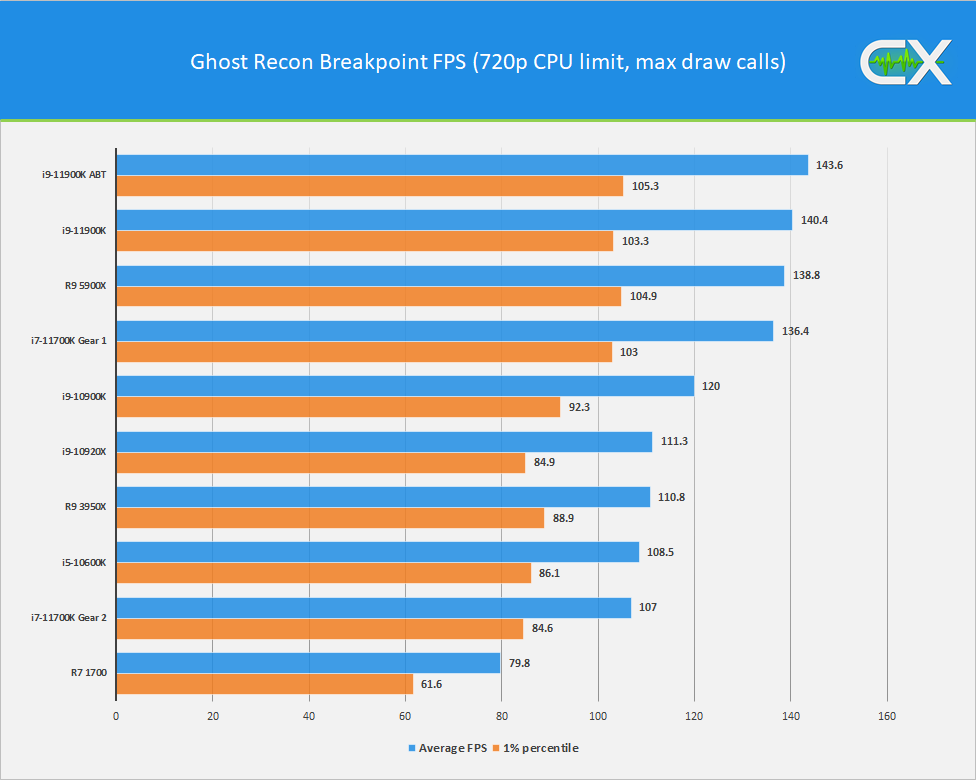The width and height of the screenshot is (976, 780).
Task: Select the '84.6' value label
Action: pos(542,628)
